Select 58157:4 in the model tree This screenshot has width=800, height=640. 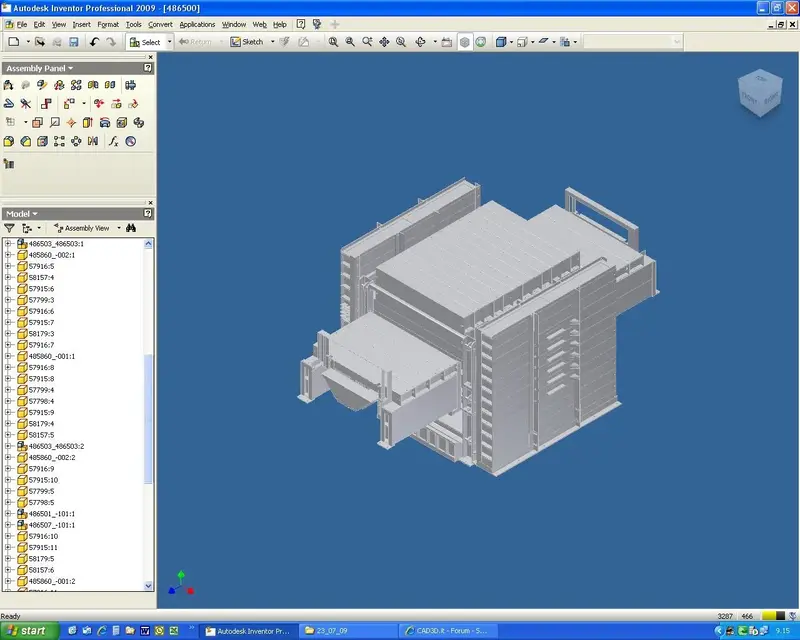41,277
